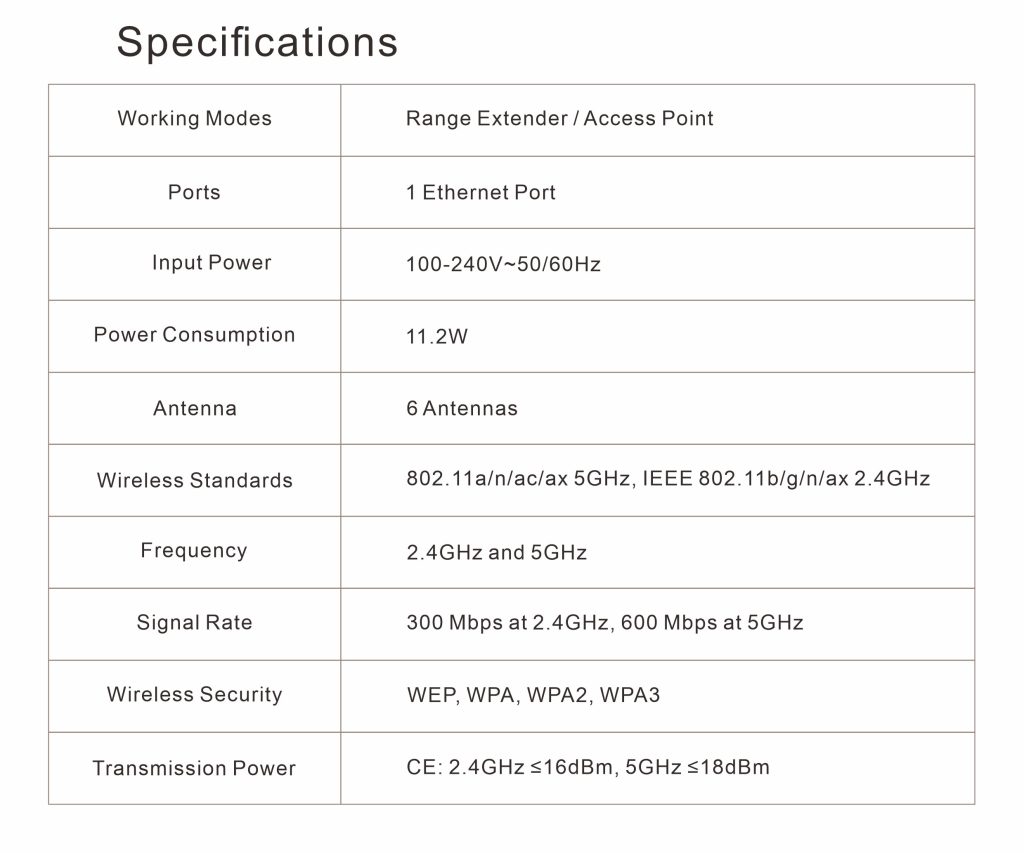Select the Input Power label
This screenshot has width=1024, height=853.
[x=212, y=263]
